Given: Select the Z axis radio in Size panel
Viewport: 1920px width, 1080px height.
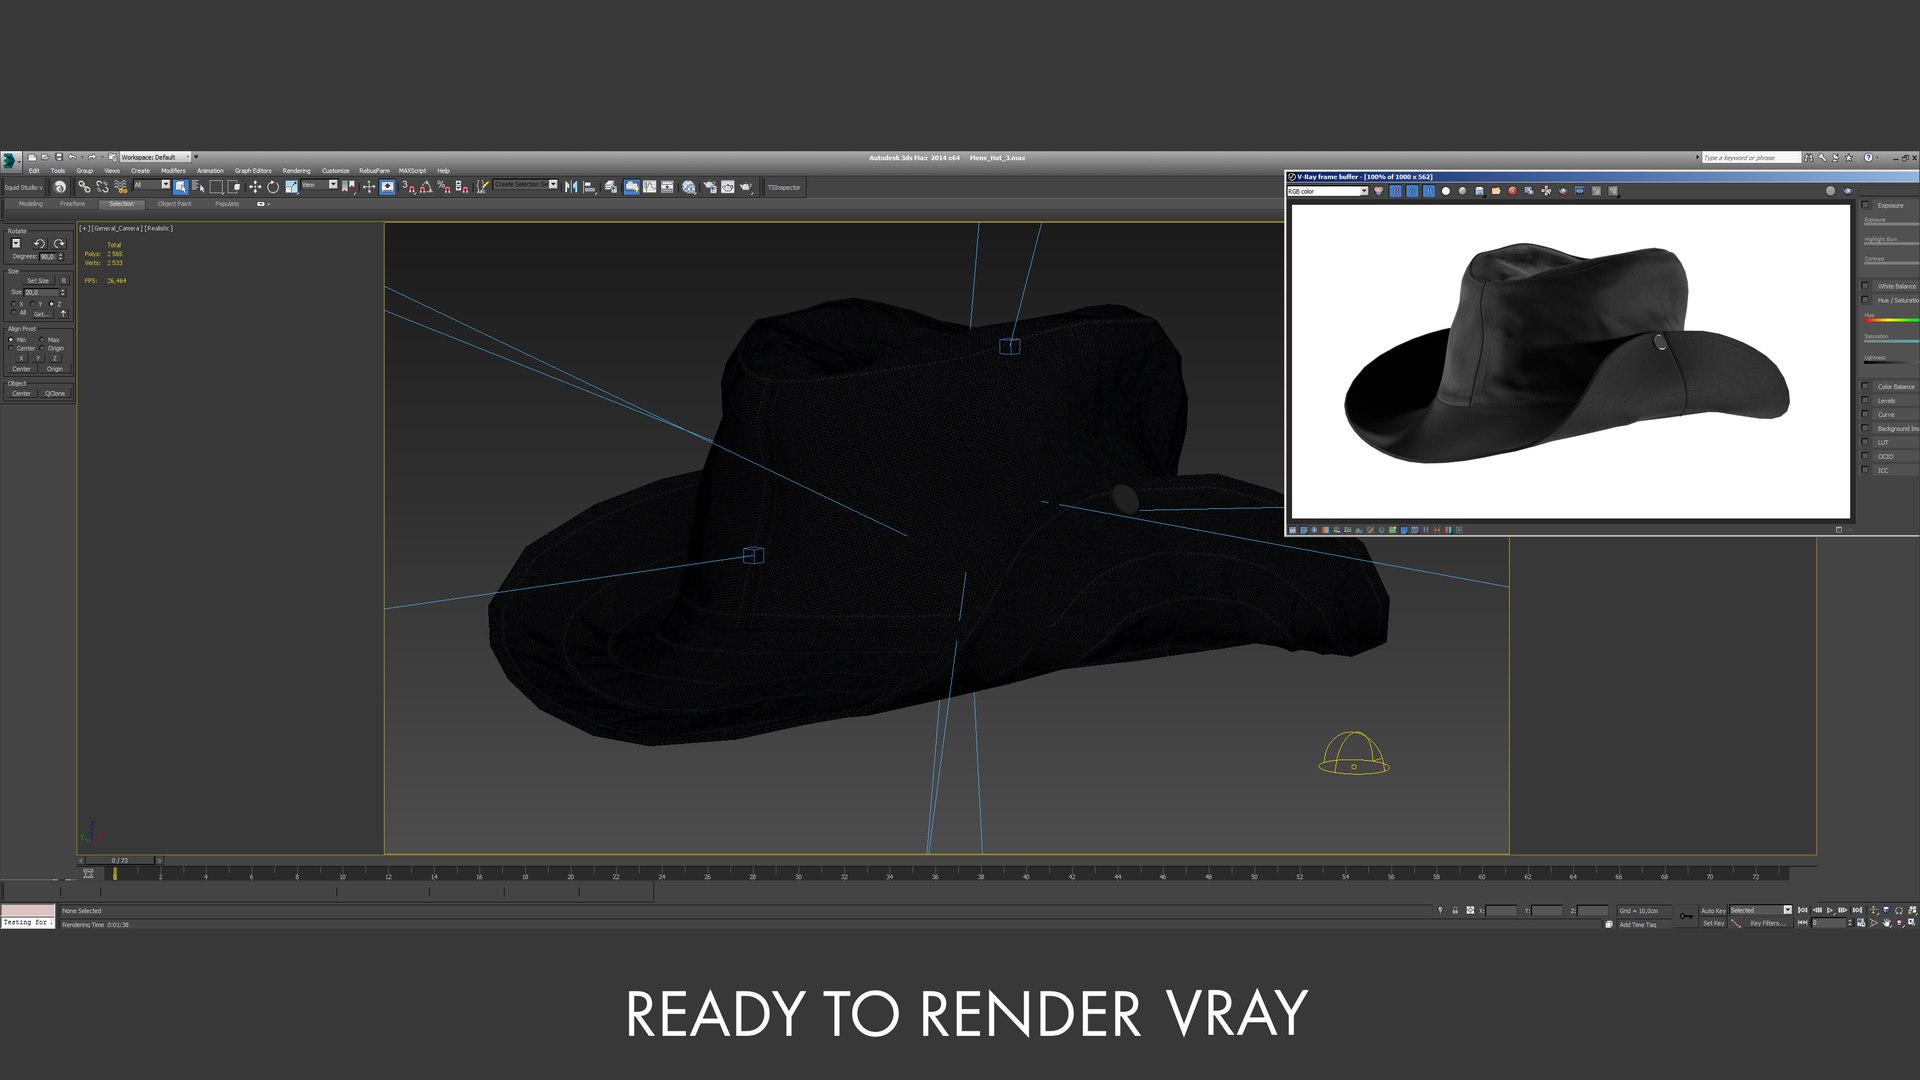Looking at the screenshot, I should coord(51,304).
